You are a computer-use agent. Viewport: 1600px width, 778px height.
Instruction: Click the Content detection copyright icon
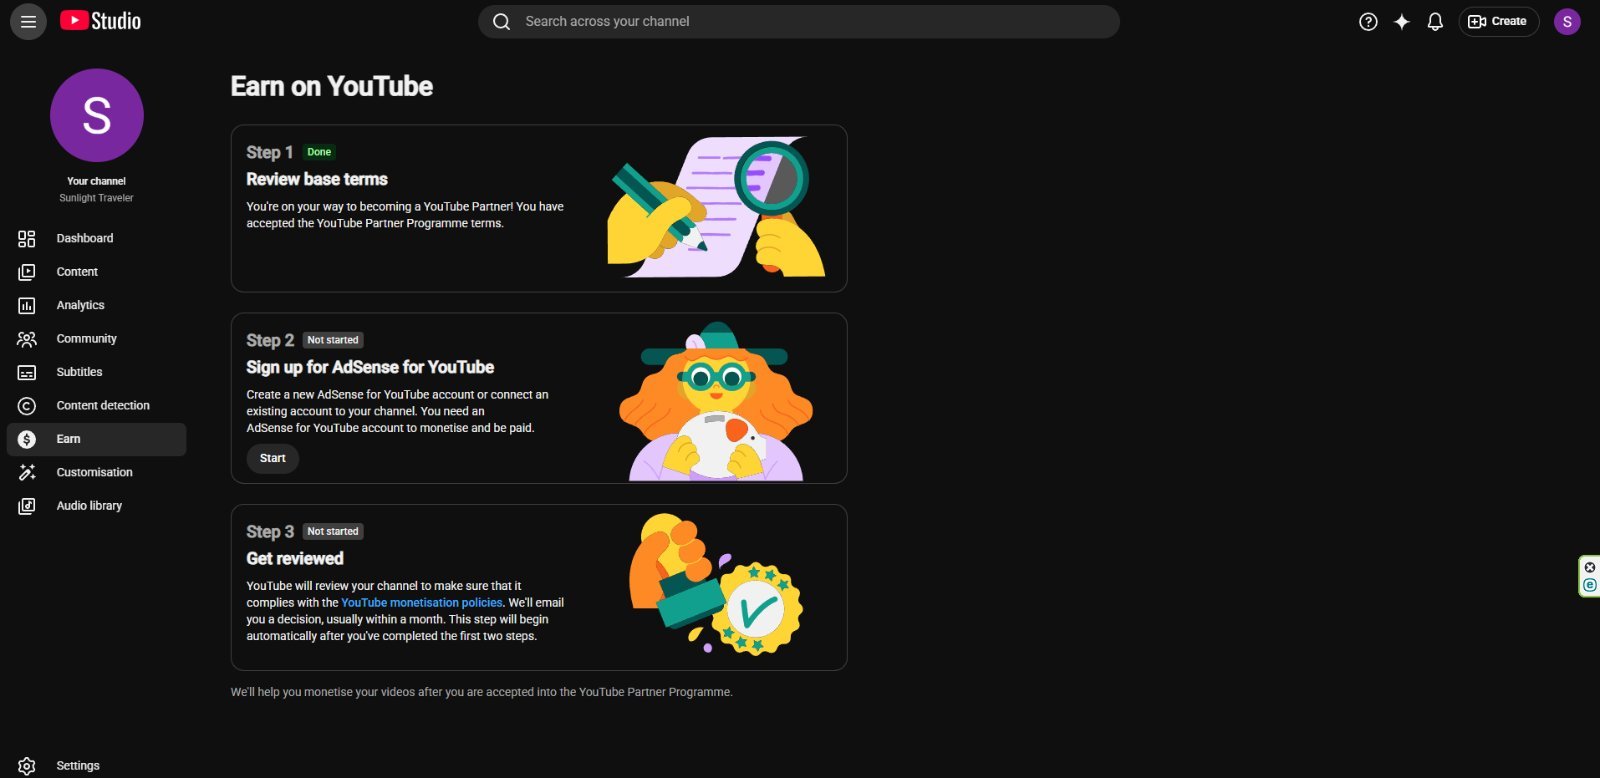[27, 406]
